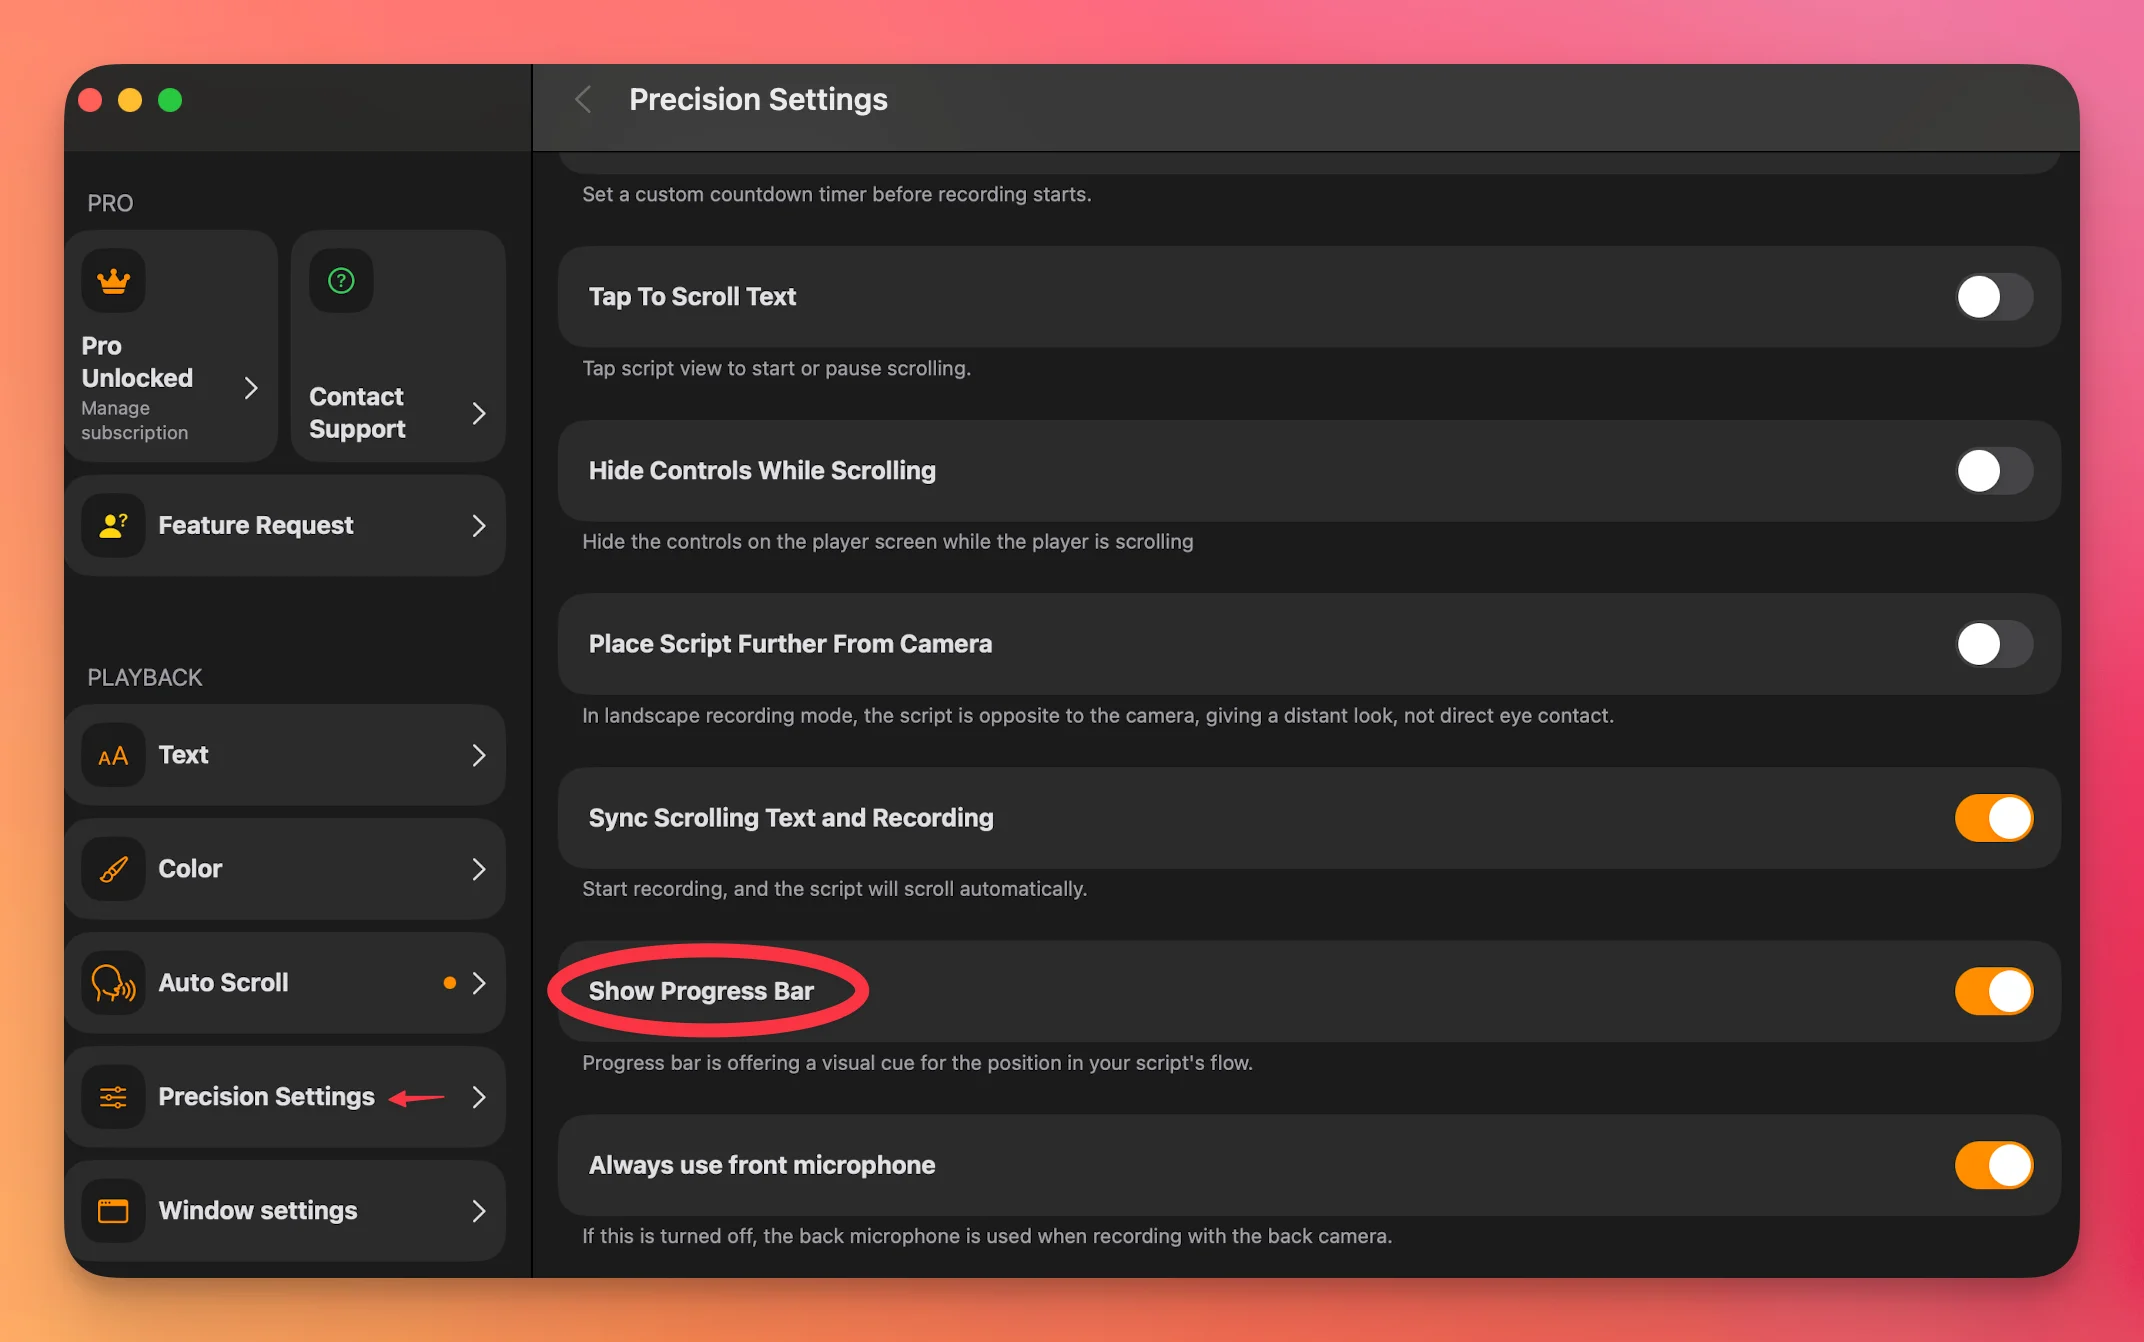Click the orange crown Pro icon
Viewport: 2144px width, 1342px height.
coord(113,281)
